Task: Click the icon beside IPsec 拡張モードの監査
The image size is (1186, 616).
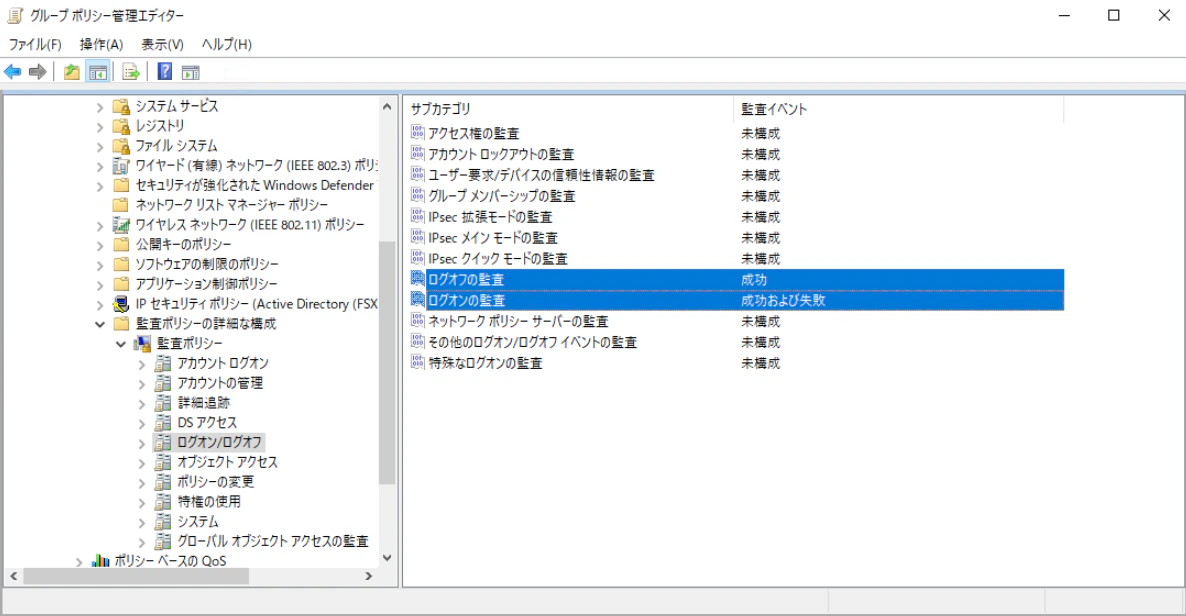Action: (x=418, y=216)
